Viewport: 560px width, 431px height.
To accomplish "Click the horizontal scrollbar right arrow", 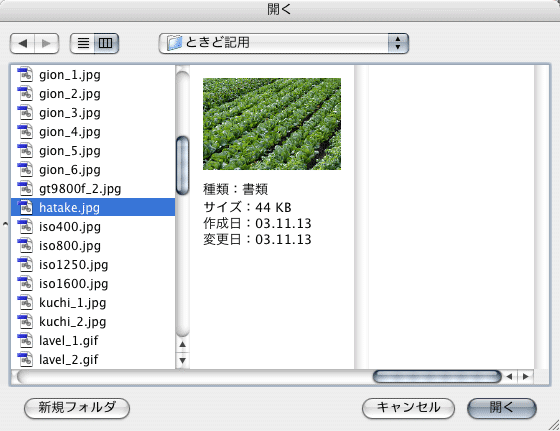I will tap(526, 376).
